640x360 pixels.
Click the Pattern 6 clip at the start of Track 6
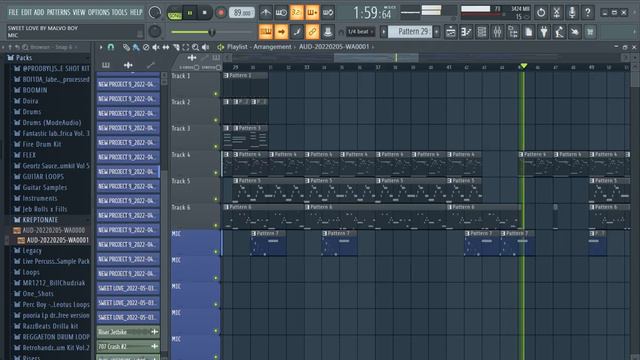[x=263, y=216]
